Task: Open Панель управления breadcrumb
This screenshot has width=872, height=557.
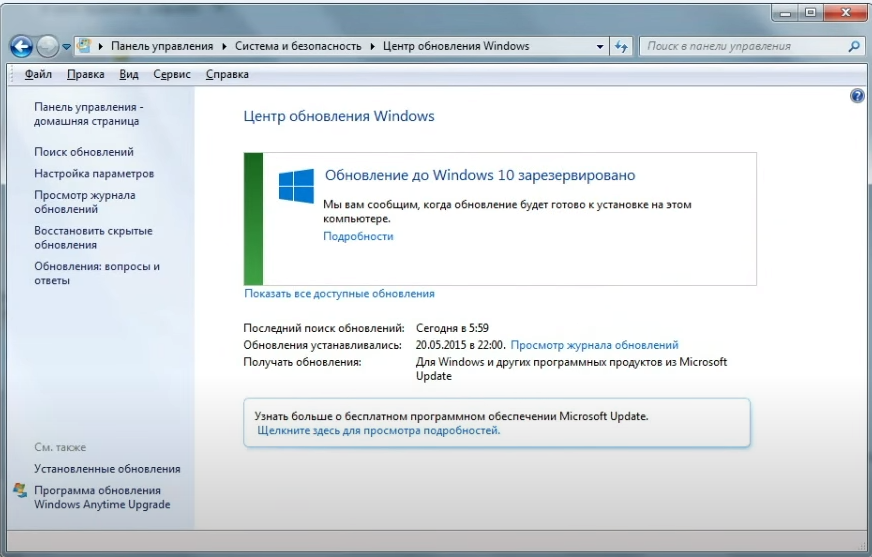Action: click(162, 46)
